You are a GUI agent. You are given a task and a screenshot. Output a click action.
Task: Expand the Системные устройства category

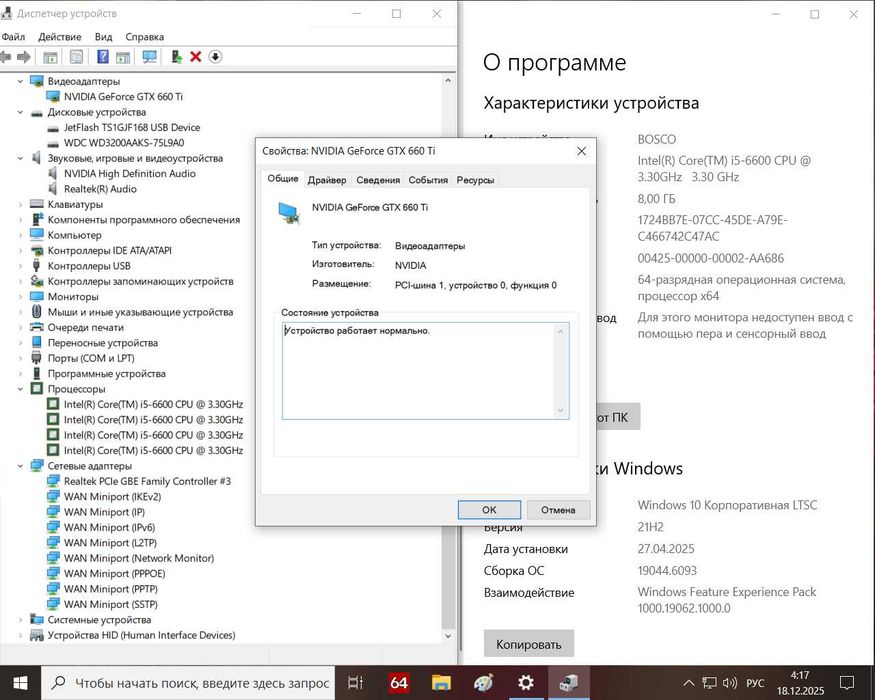20,620
